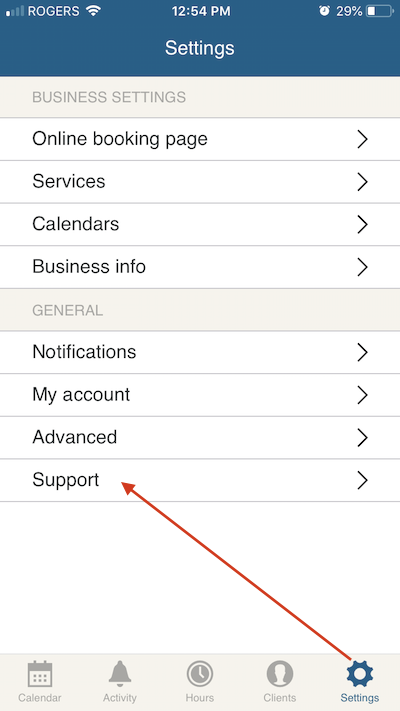Screen dimensions: 400x711
Task: Open the Calendar tab icon
Action: [x=40, y=674]
